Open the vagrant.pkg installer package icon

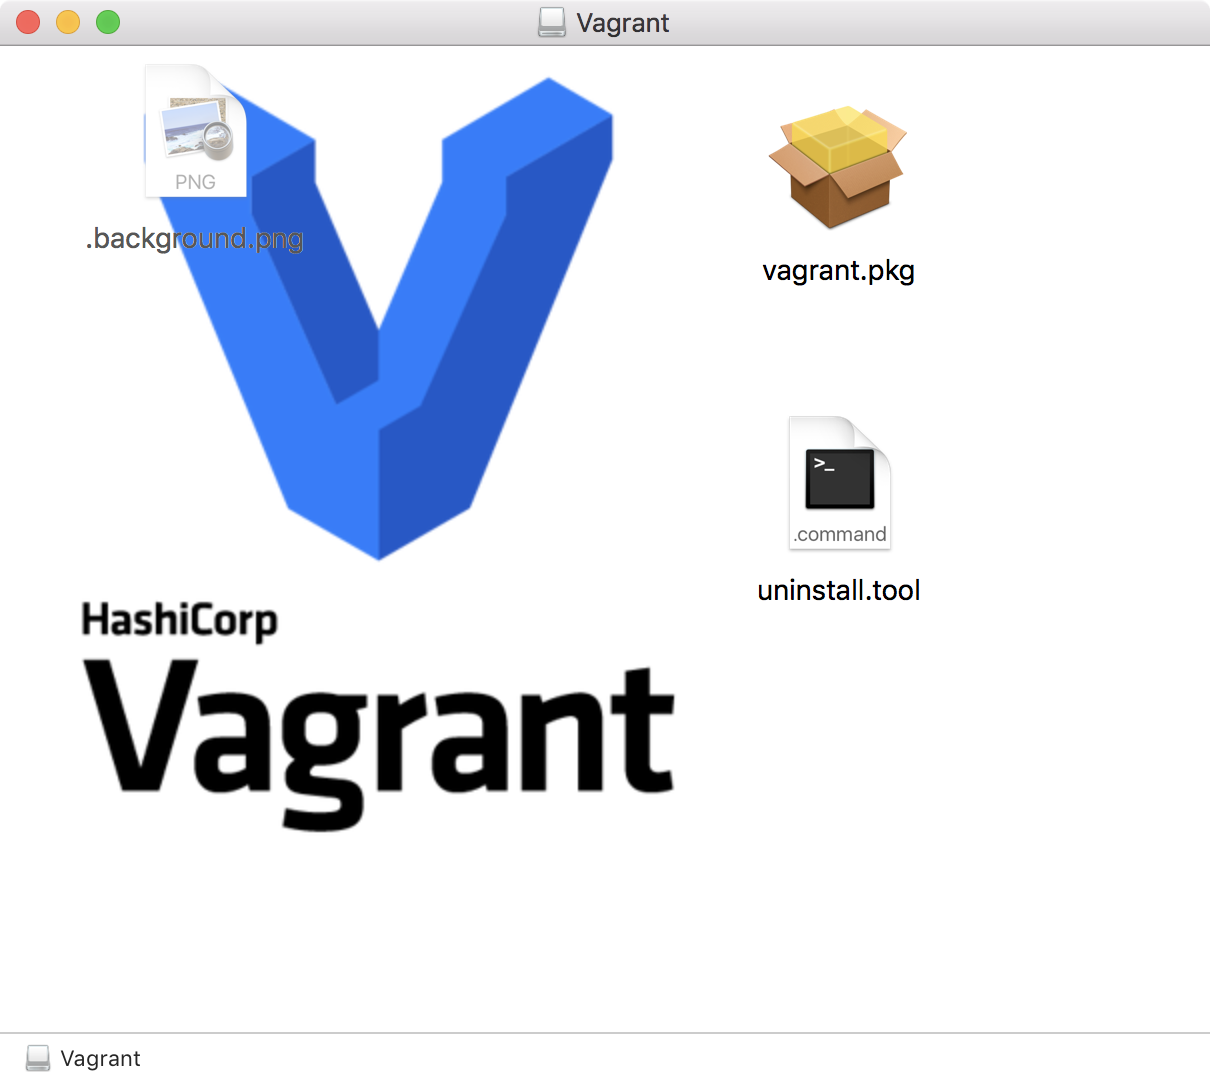click(838, 165)
